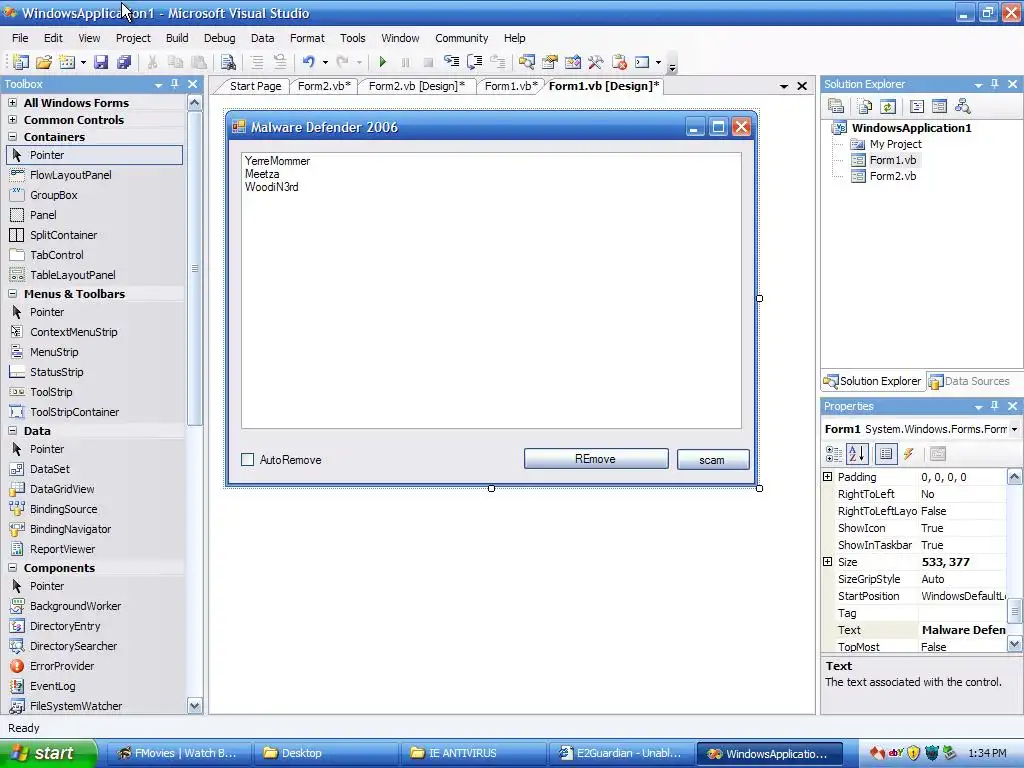Image resolution: width=1024 pixels, height=768 pixels.
Task: Toggle Auto Hide pin on Solution Explorer
Action: [x=995, y=84]
